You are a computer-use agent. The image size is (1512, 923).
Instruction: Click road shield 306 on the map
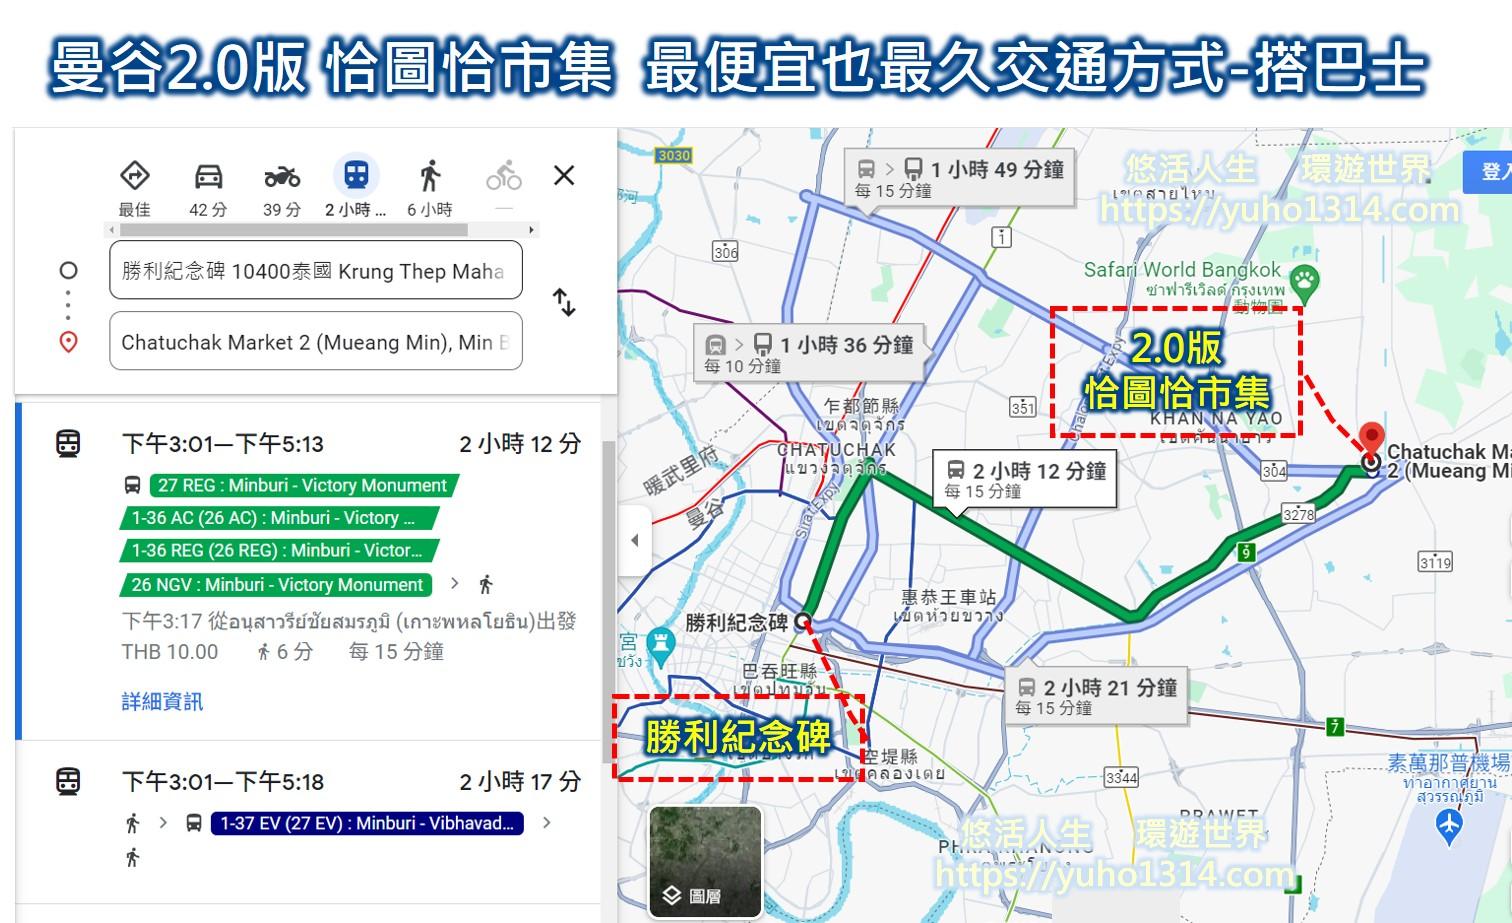coord(726,252)
